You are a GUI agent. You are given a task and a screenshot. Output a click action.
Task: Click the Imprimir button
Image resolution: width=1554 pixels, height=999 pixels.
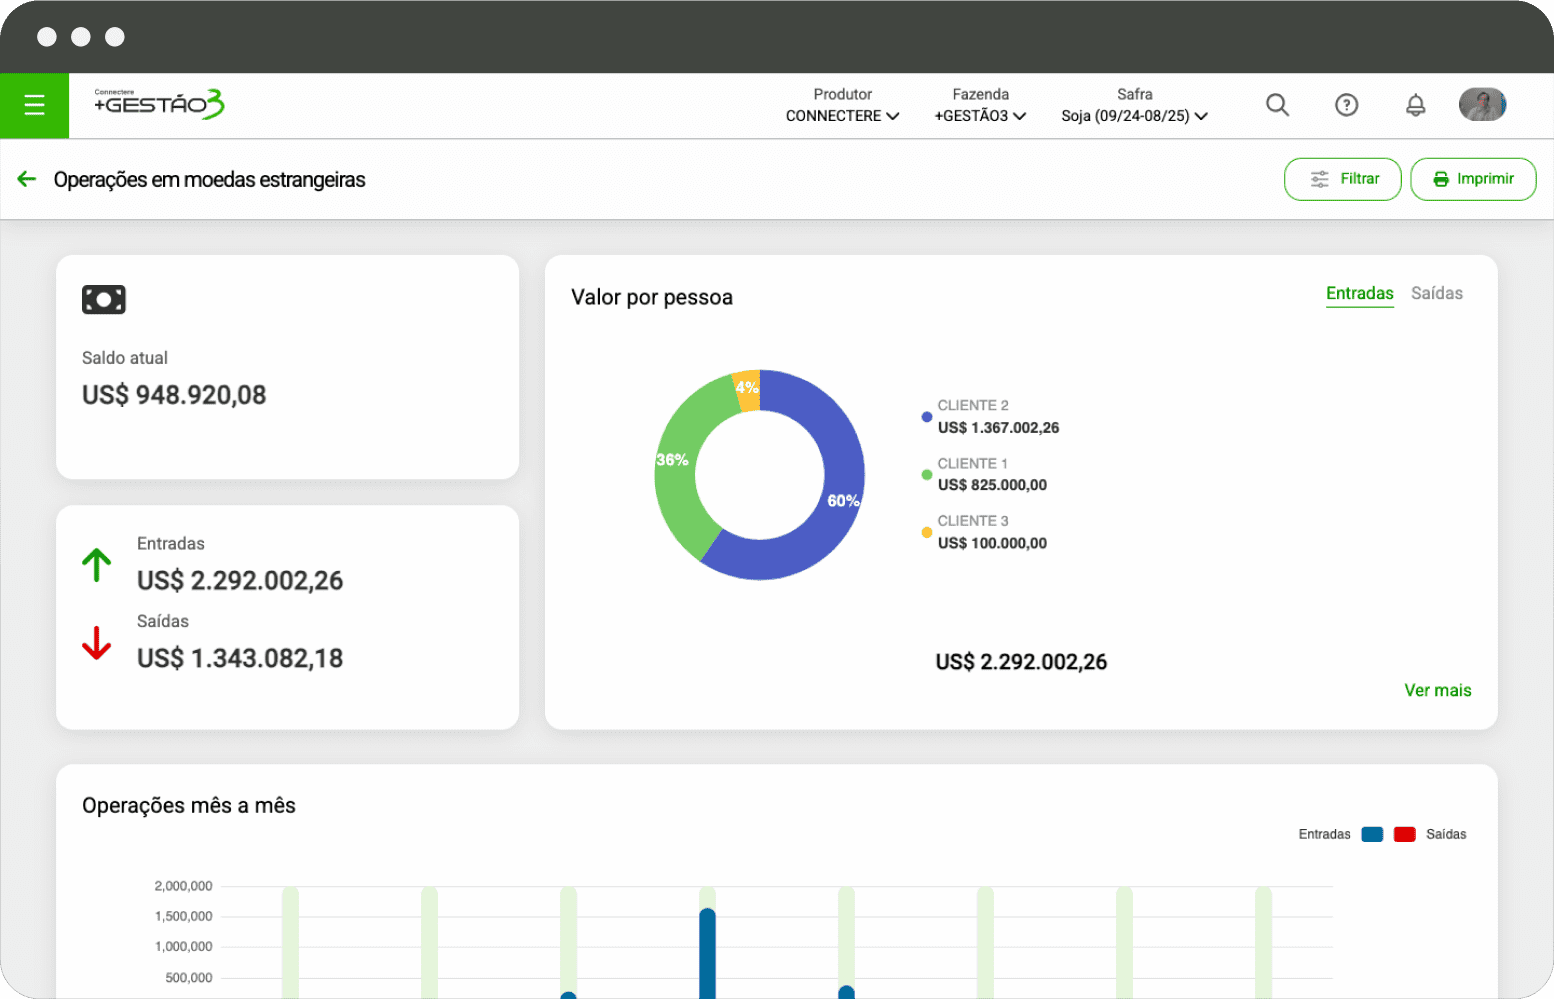pyautogui.click(x=1472, y=179)
